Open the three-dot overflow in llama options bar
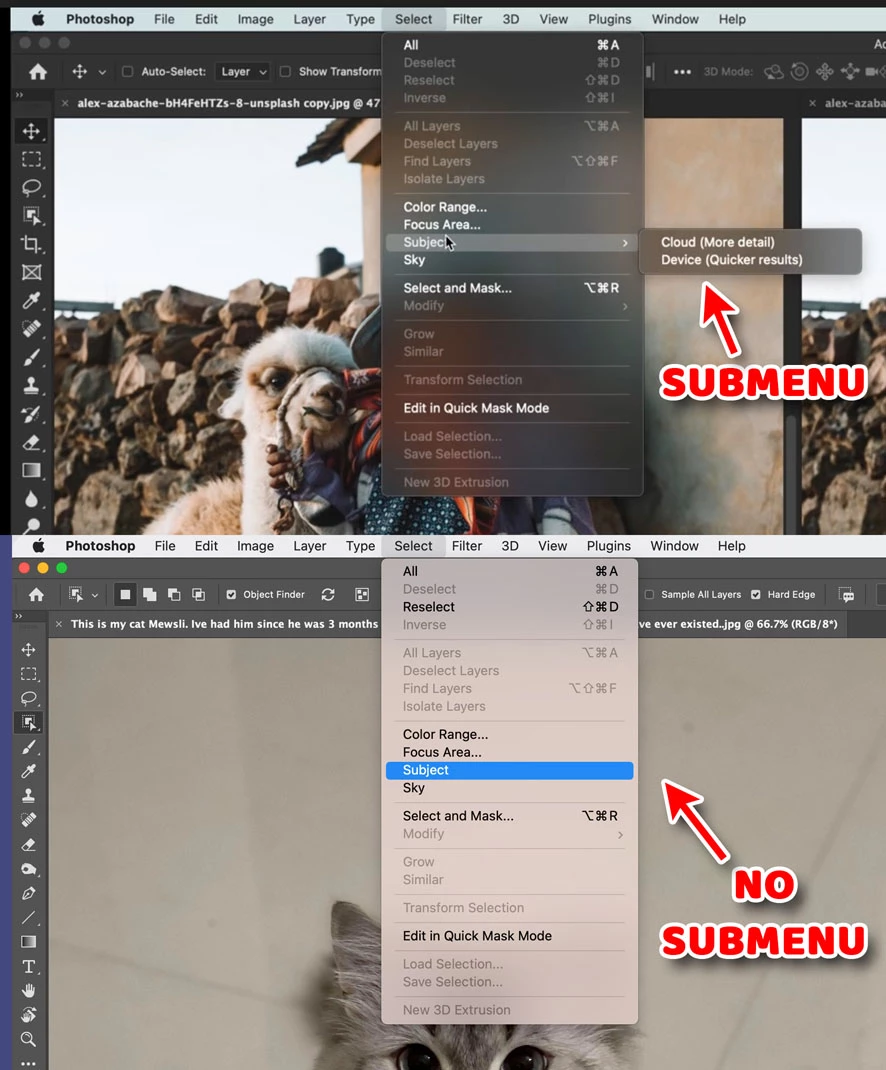Screen dimensions: 886x1070 (682, 72)
